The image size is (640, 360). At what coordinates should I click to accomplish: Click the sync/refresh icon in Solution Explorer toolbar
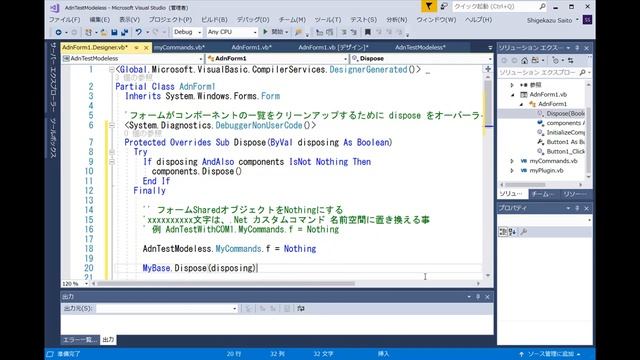point(571,60)
